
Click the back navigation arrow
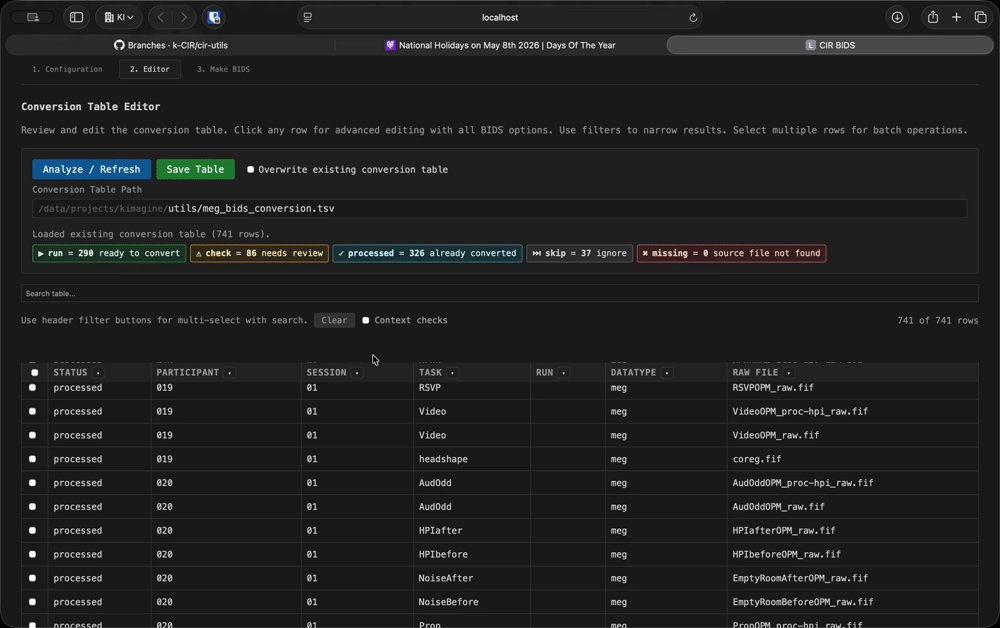click(161, 17)
